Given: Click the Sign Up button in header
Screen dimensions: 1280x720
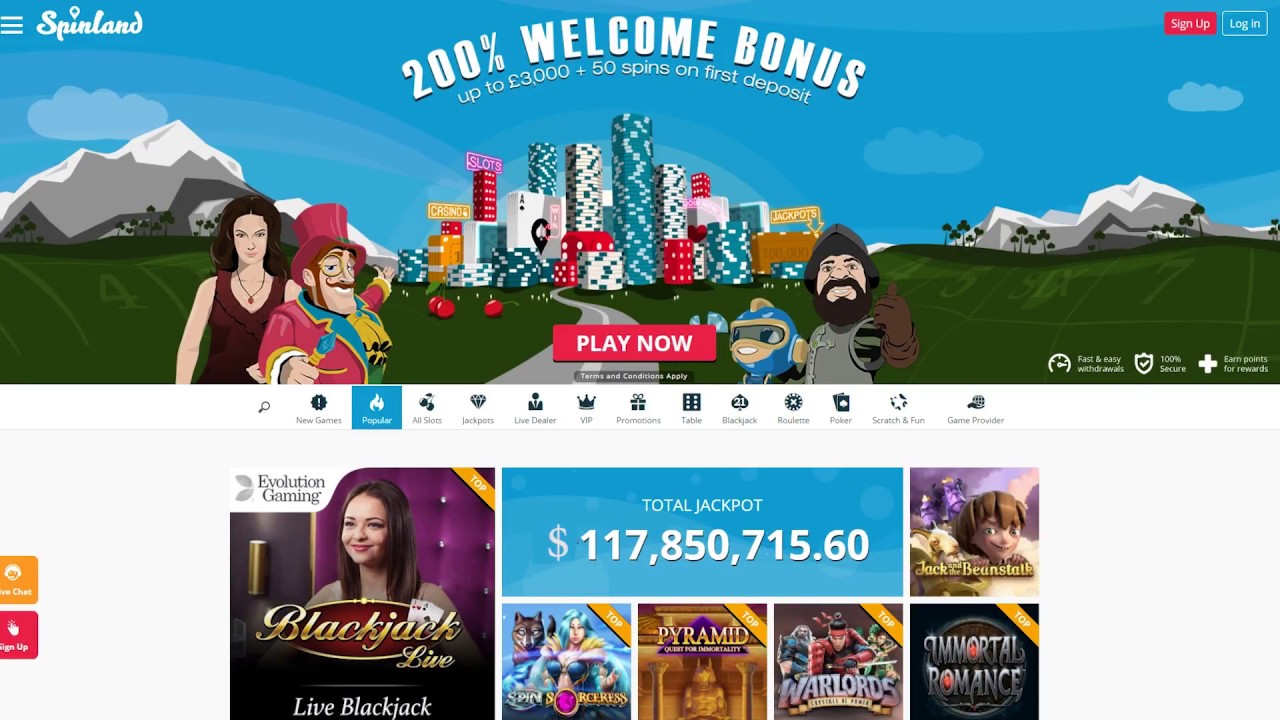Looking at the screenshot, I should point(1190,24).
